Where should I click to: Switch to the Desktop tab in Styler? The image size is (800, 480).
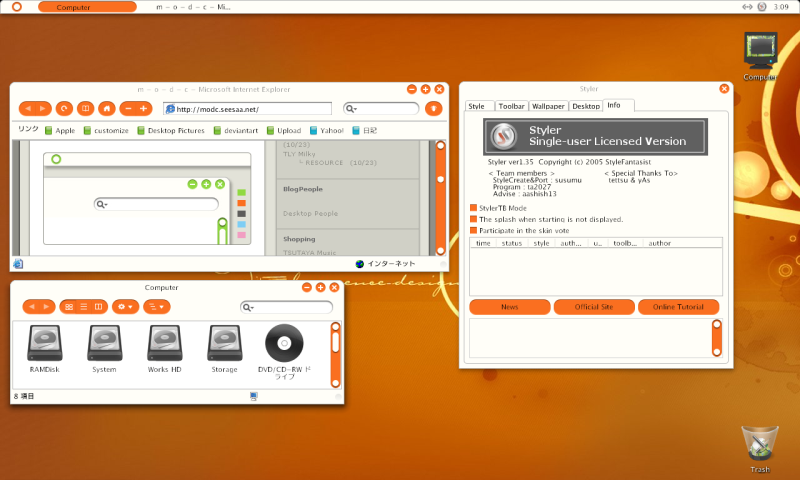pyautogui.click(x=586, y=106)
